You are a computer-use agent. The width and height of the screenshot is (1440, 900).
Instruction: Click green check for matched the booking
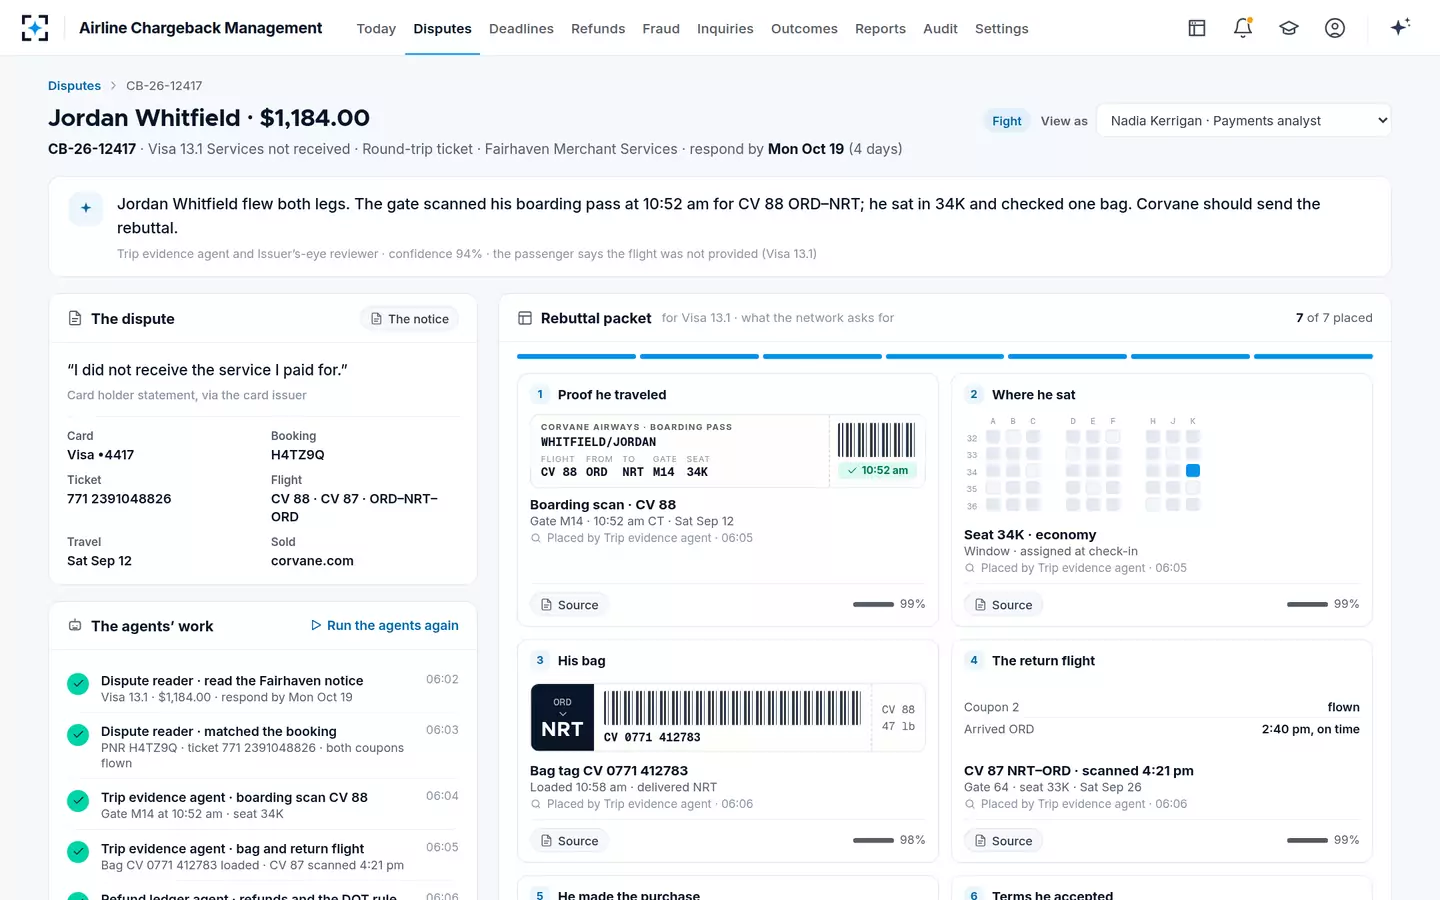[x=78, y=735]
